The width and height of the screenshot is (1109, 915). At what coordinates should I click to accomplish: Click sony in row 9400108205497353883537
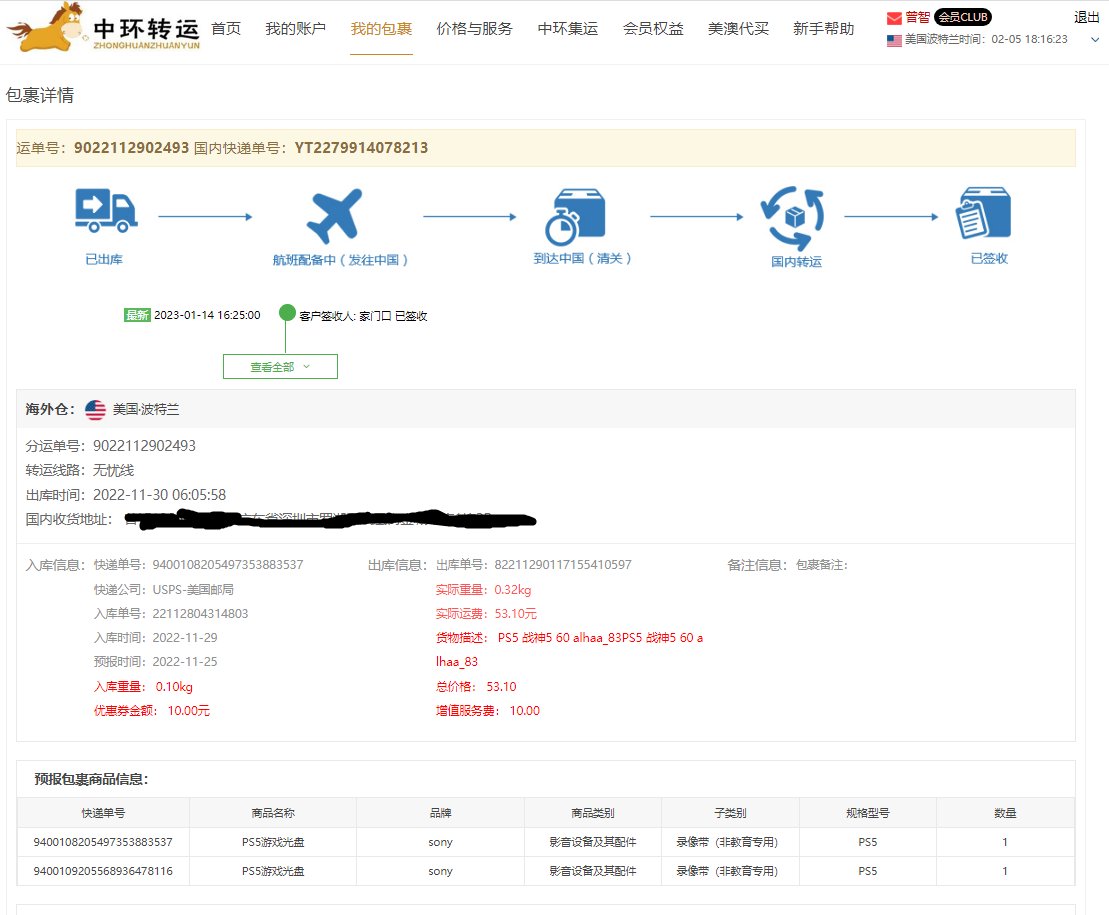[441, 842]
